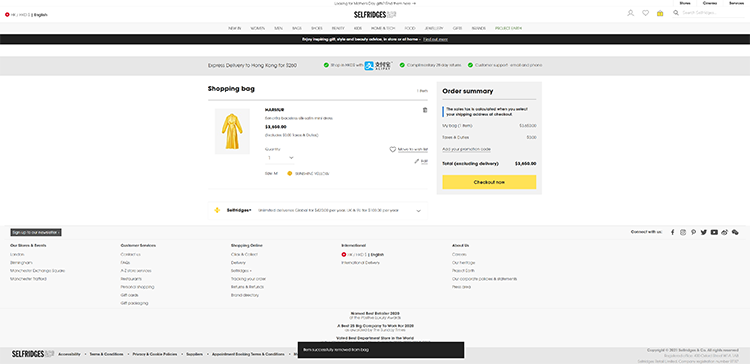Open Personal shopping footer link
Image resolution: width=750 pixels, height=364 pixels.
(137, 287)
